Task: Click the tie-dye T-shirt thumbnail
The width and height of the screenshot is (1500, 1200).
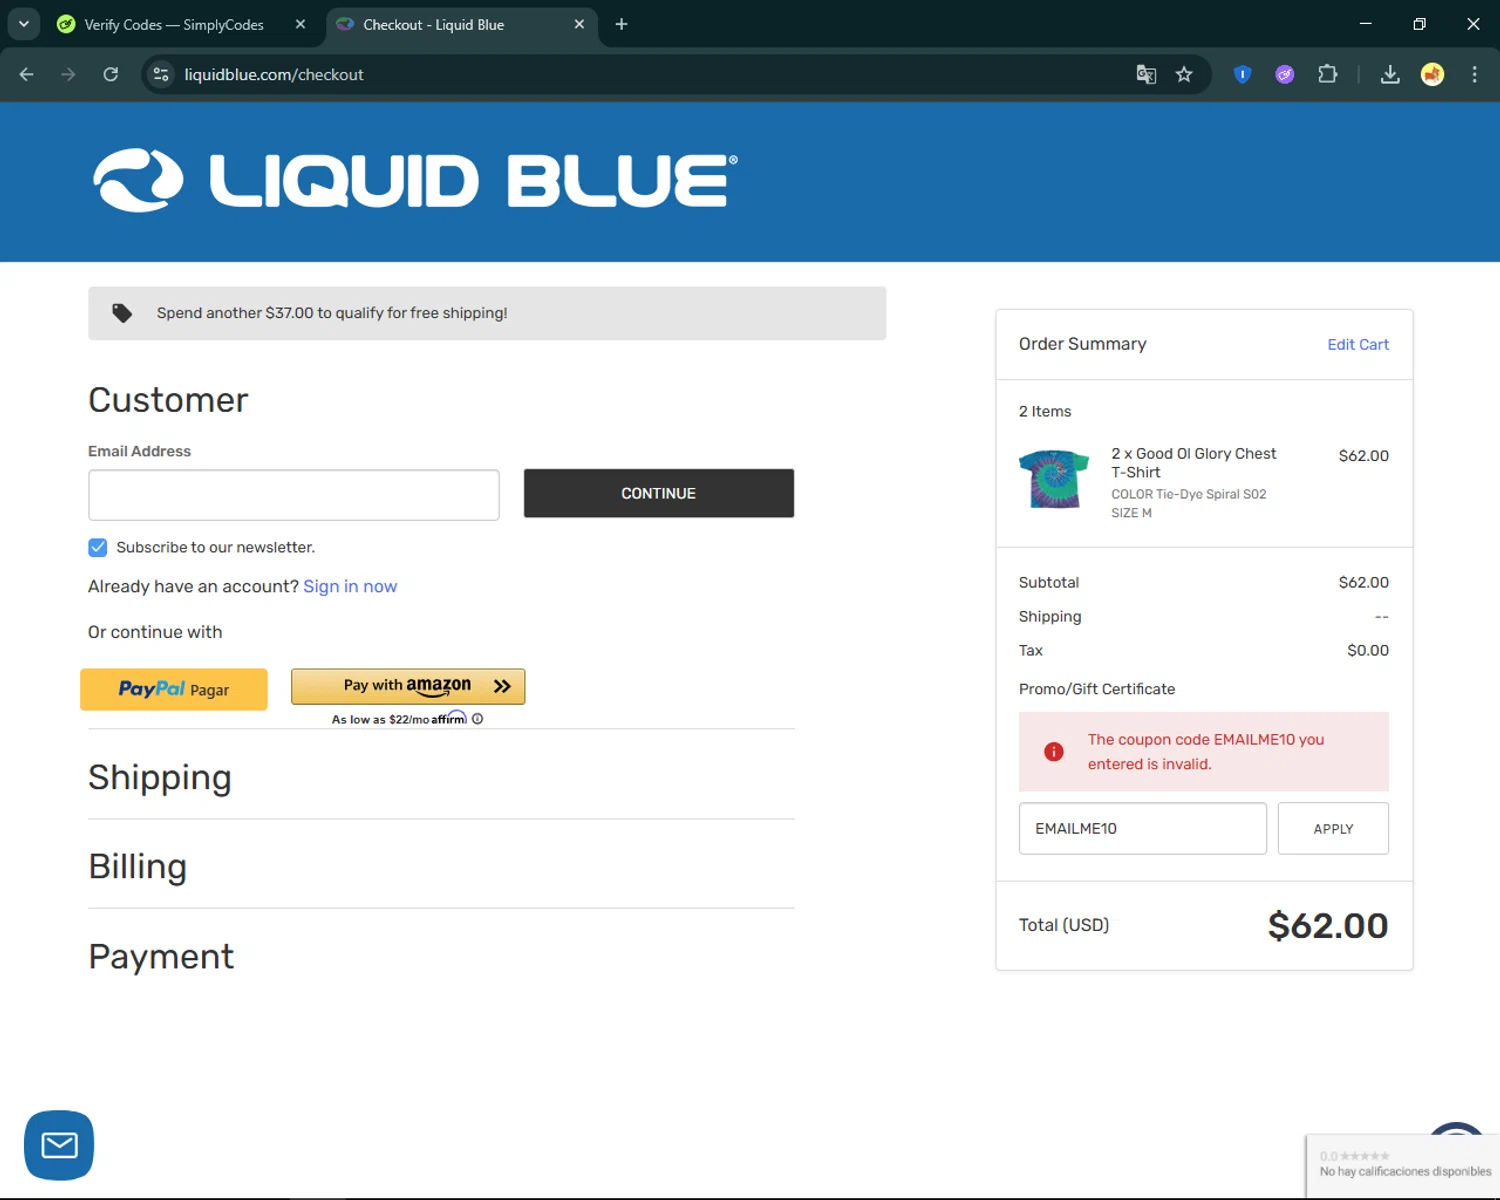Action: coord(1054,479)
